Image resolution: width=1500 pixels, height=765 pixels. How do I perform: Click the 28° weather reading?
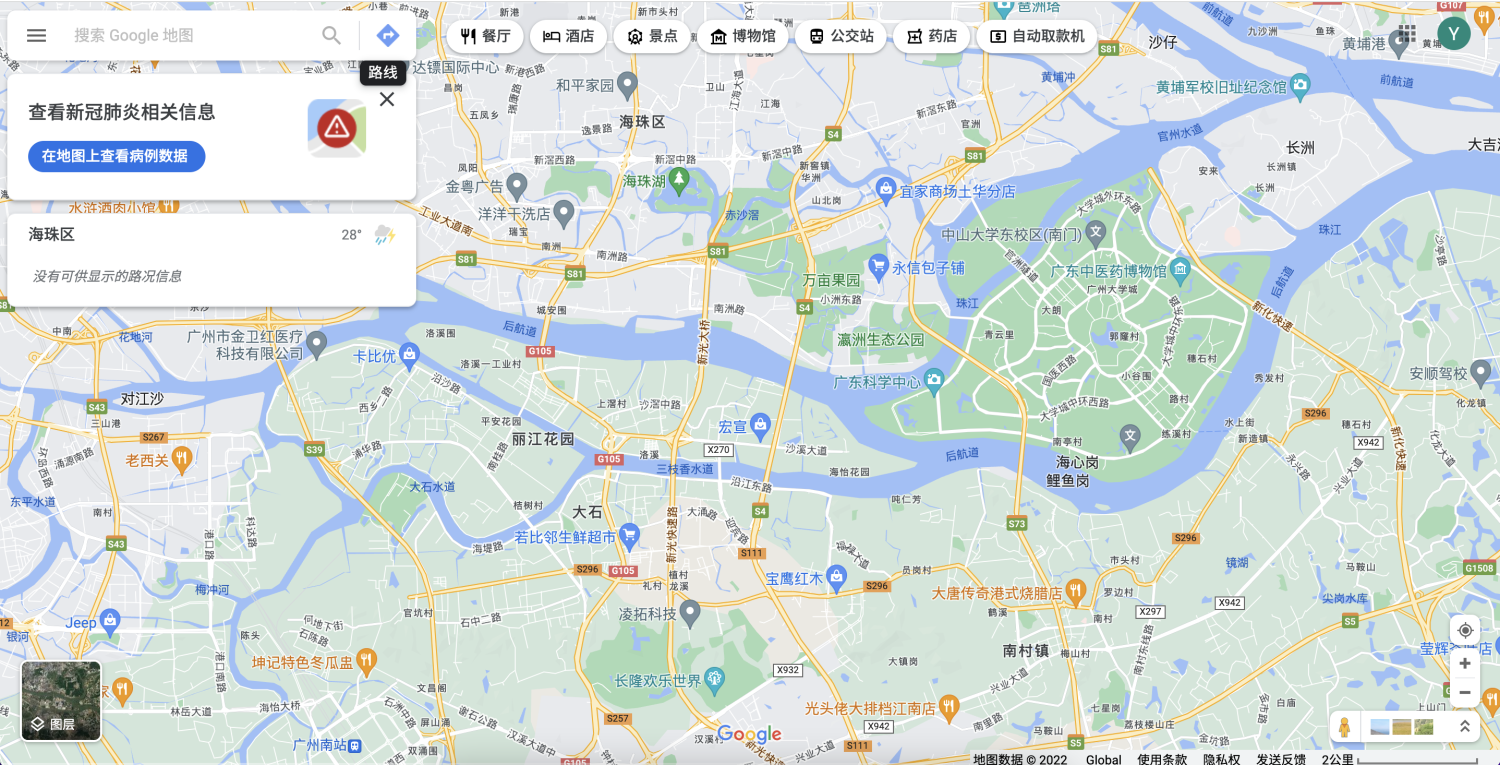click(x=351, y=235)
